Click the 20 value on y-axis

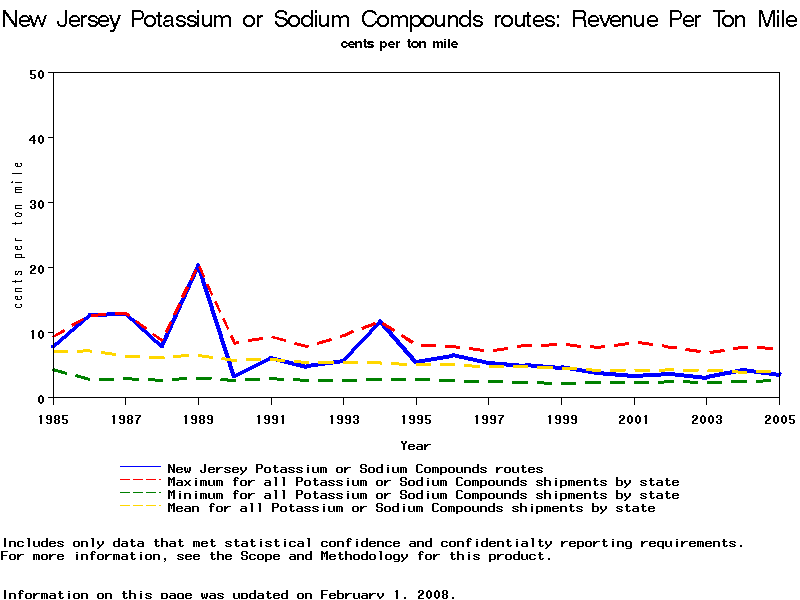38,268
